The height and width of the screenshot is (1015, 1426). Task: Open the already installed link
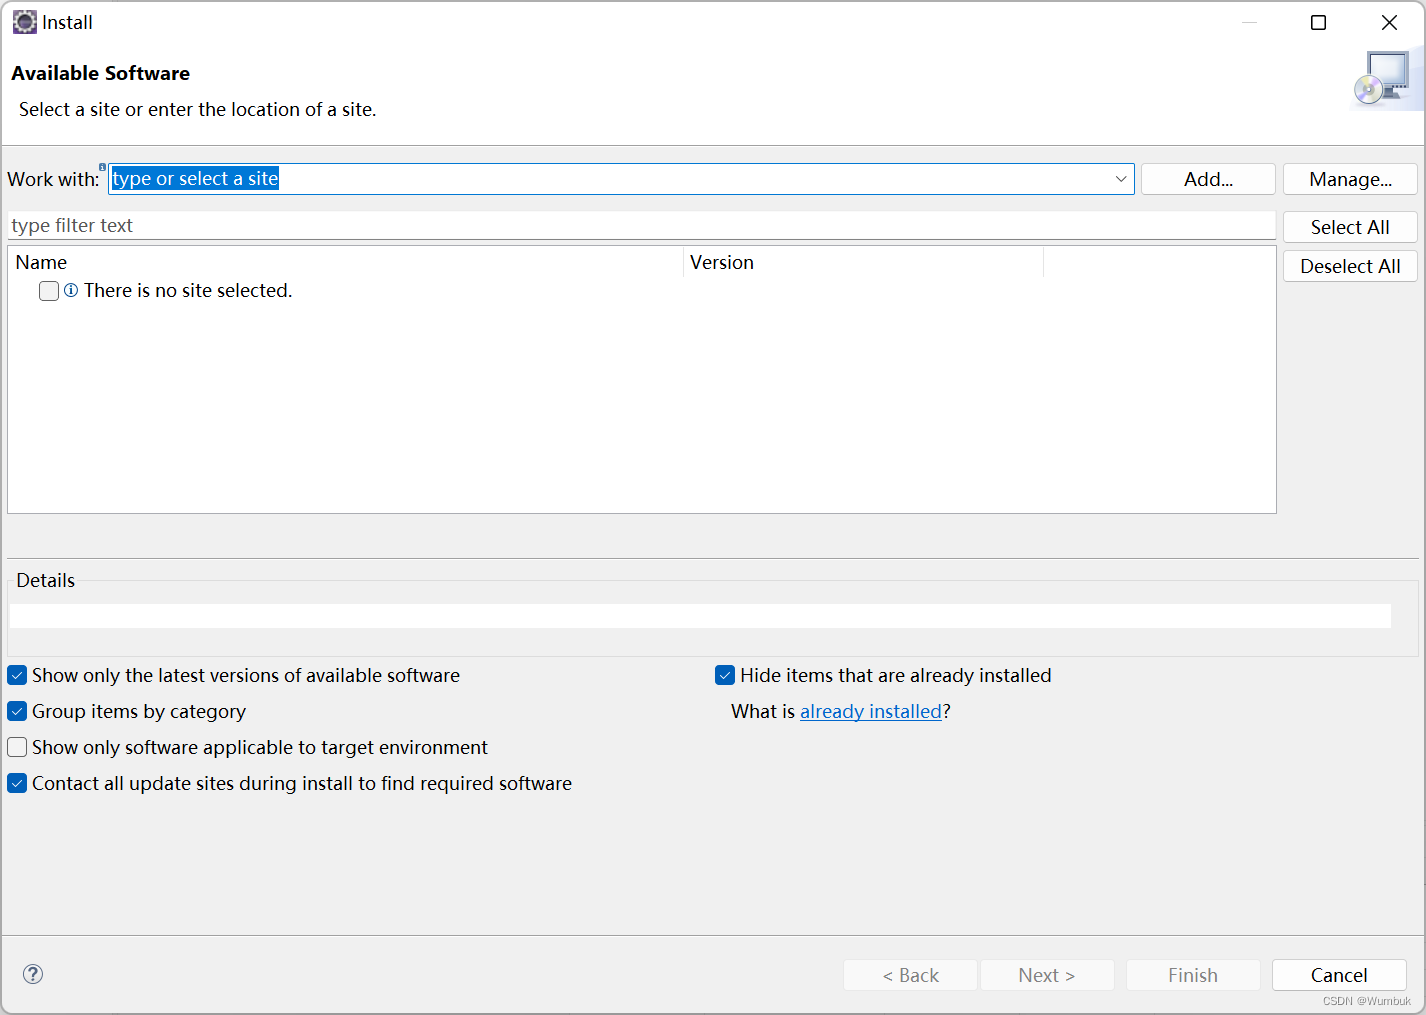coord(870,711)
